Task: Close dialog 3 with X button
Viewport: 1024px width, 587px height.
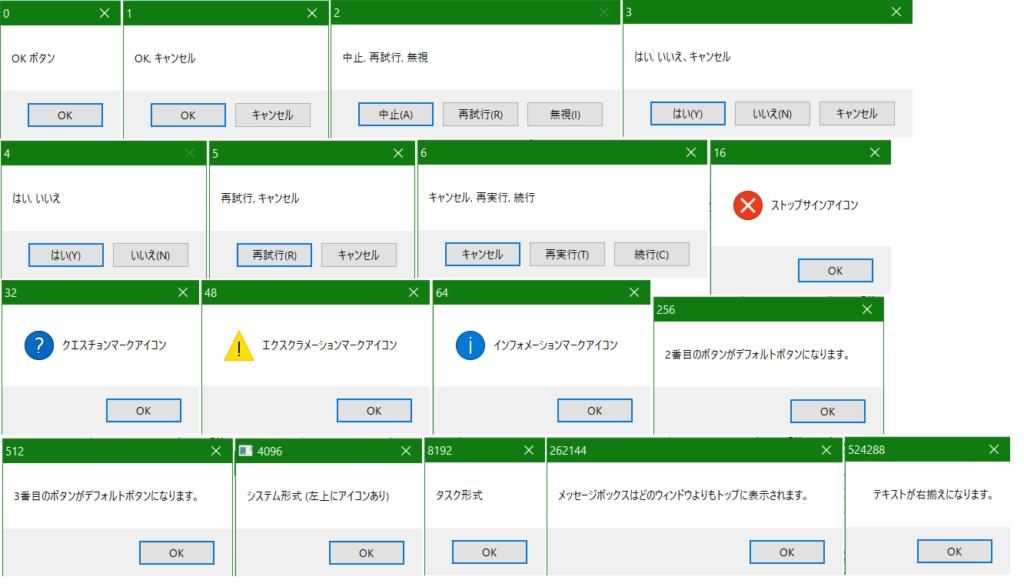Action: [897, 12]
